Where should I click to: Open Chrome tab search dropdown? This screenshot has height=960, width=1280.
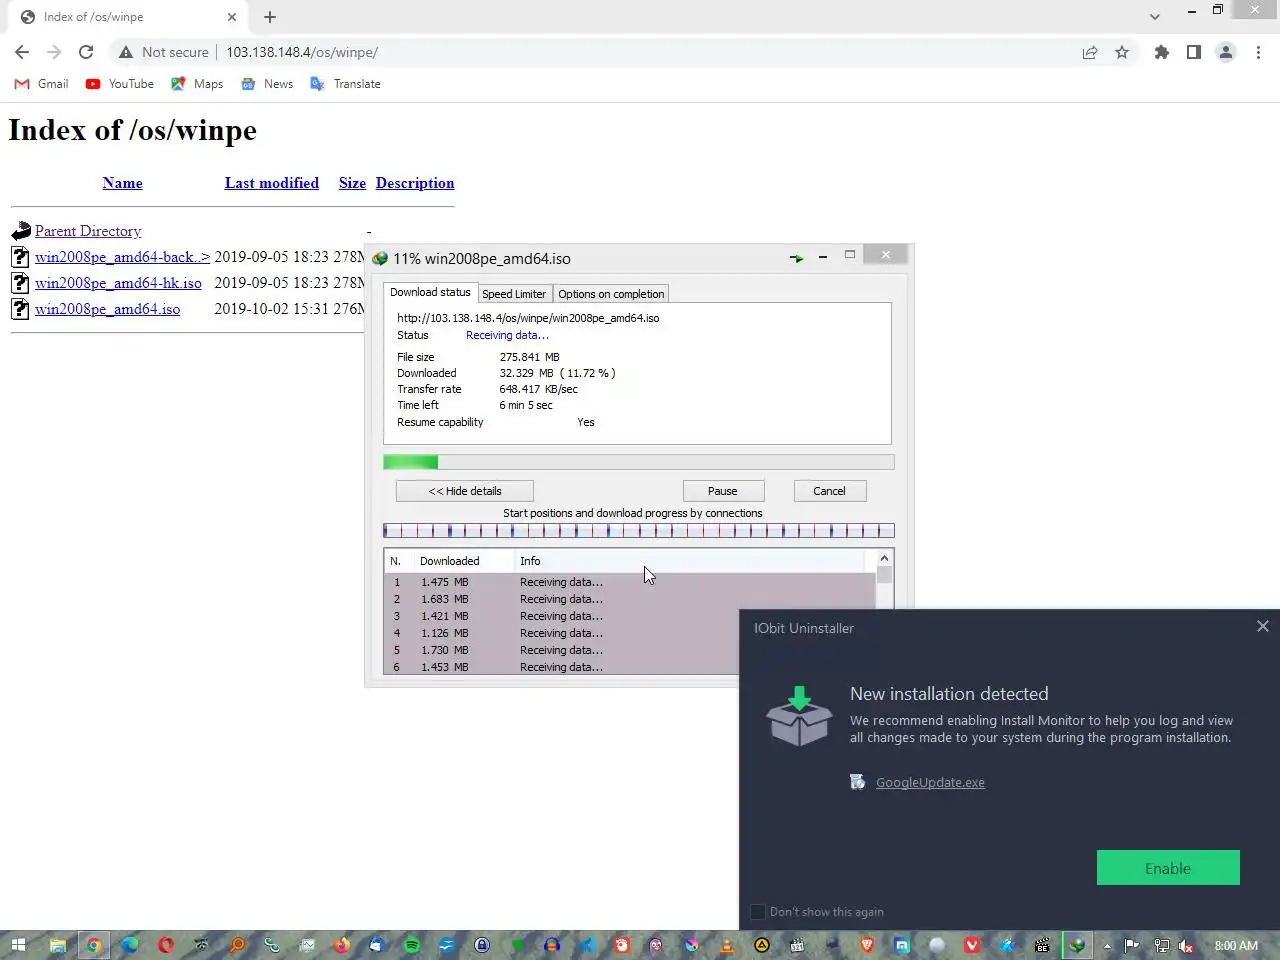pyautogui.click(x=1154, y=17)
